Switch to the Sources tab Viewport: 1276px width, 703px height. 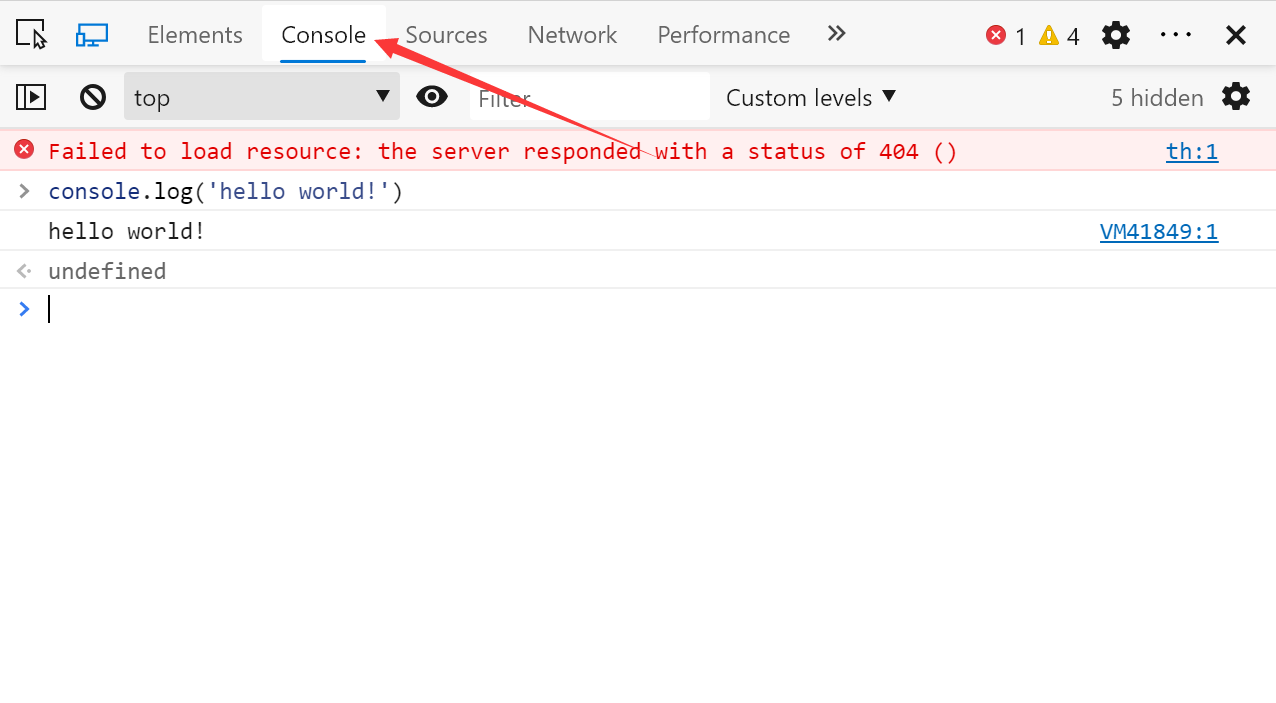click(446, 35)
